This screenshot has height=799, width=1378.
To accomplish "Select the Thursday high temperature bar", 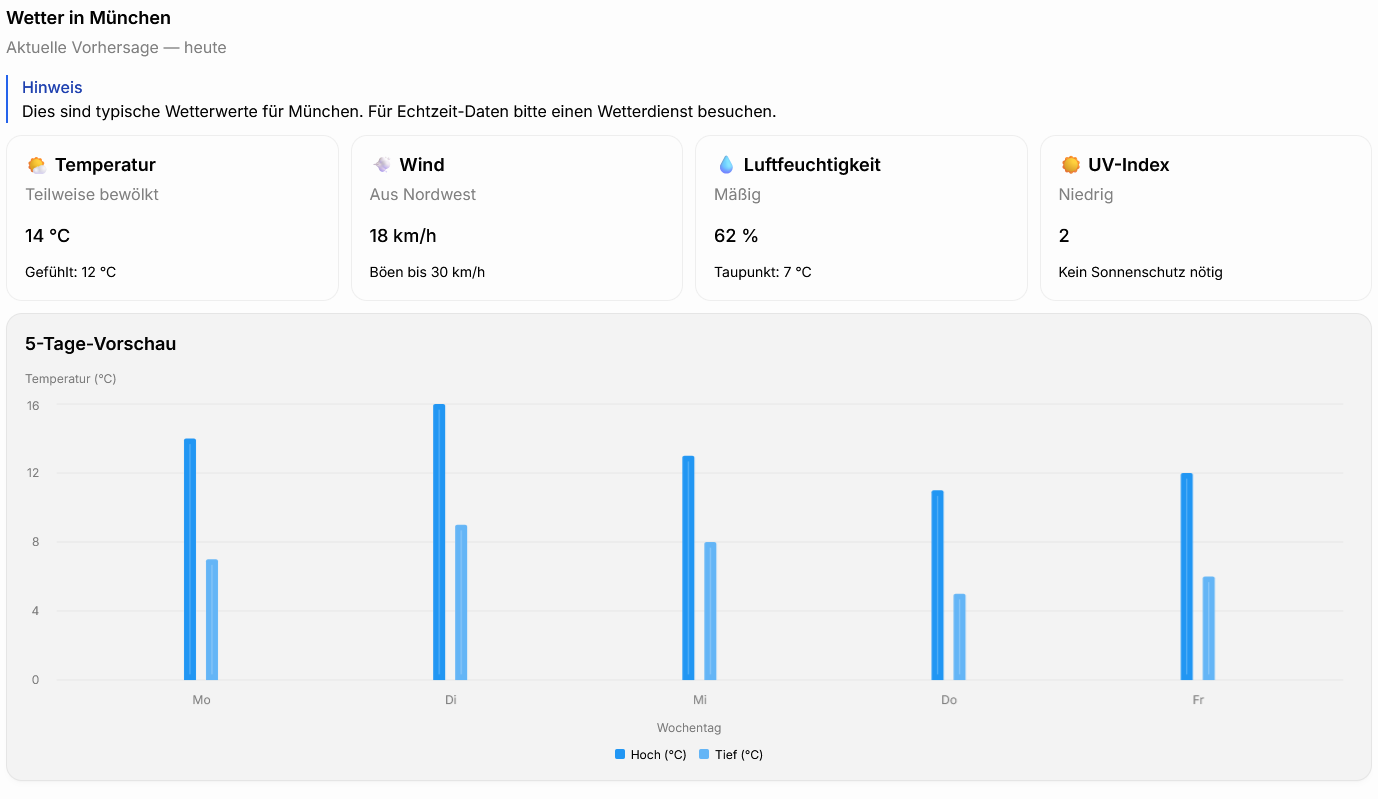I will (937, 585).
